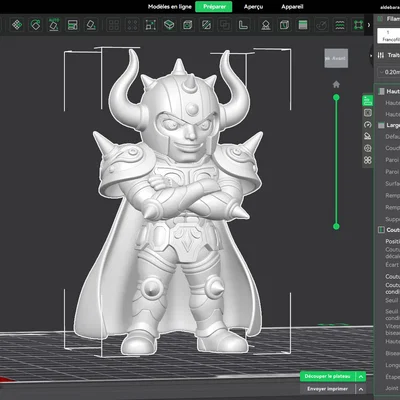Click the Écart setting row
This screenshot has width=400, height=400.
click(392, 265)
